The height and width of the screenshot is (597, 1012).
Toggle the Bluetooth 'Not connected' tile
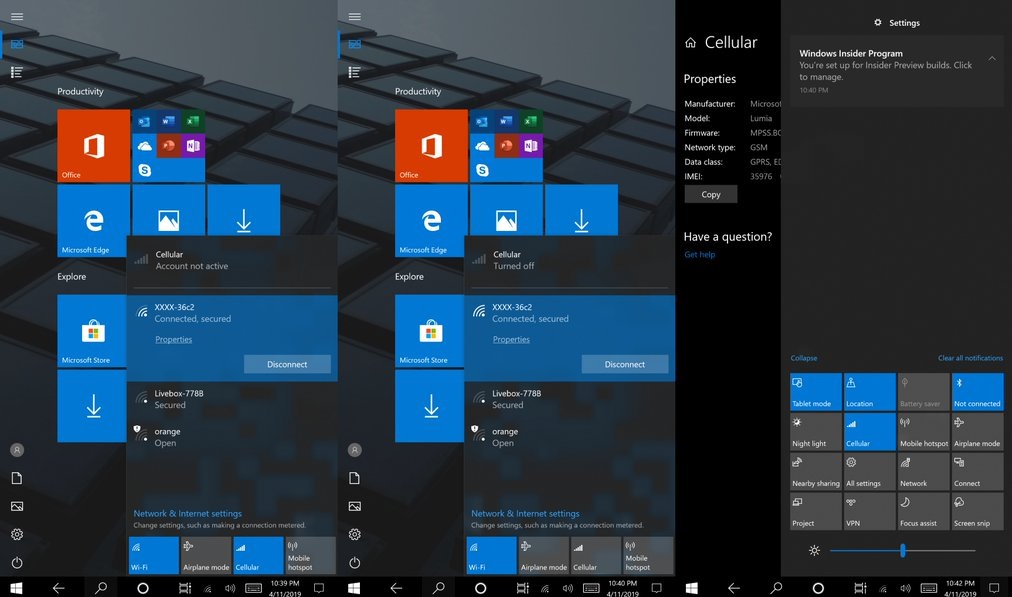[x=977, y=391]
